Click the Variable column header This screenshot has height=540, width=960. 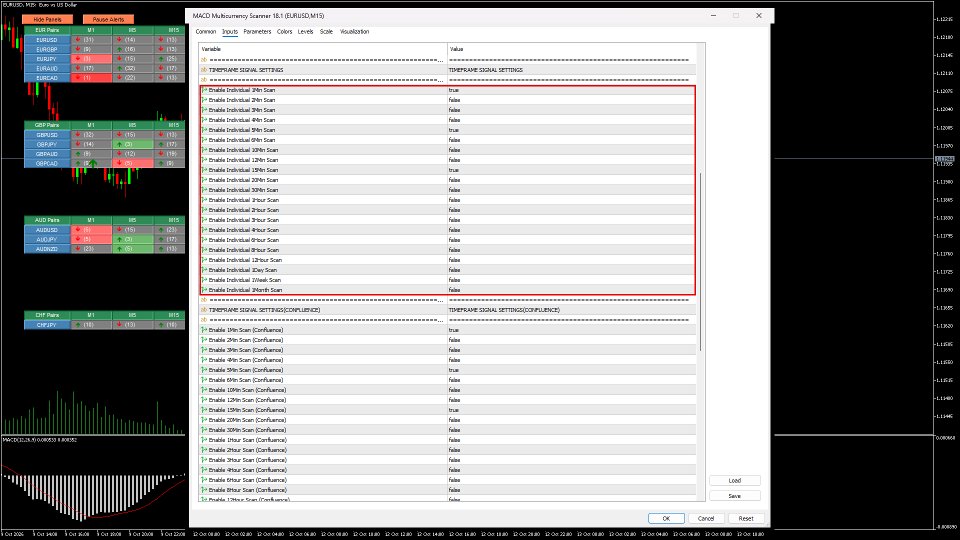(x=323, y=49)
